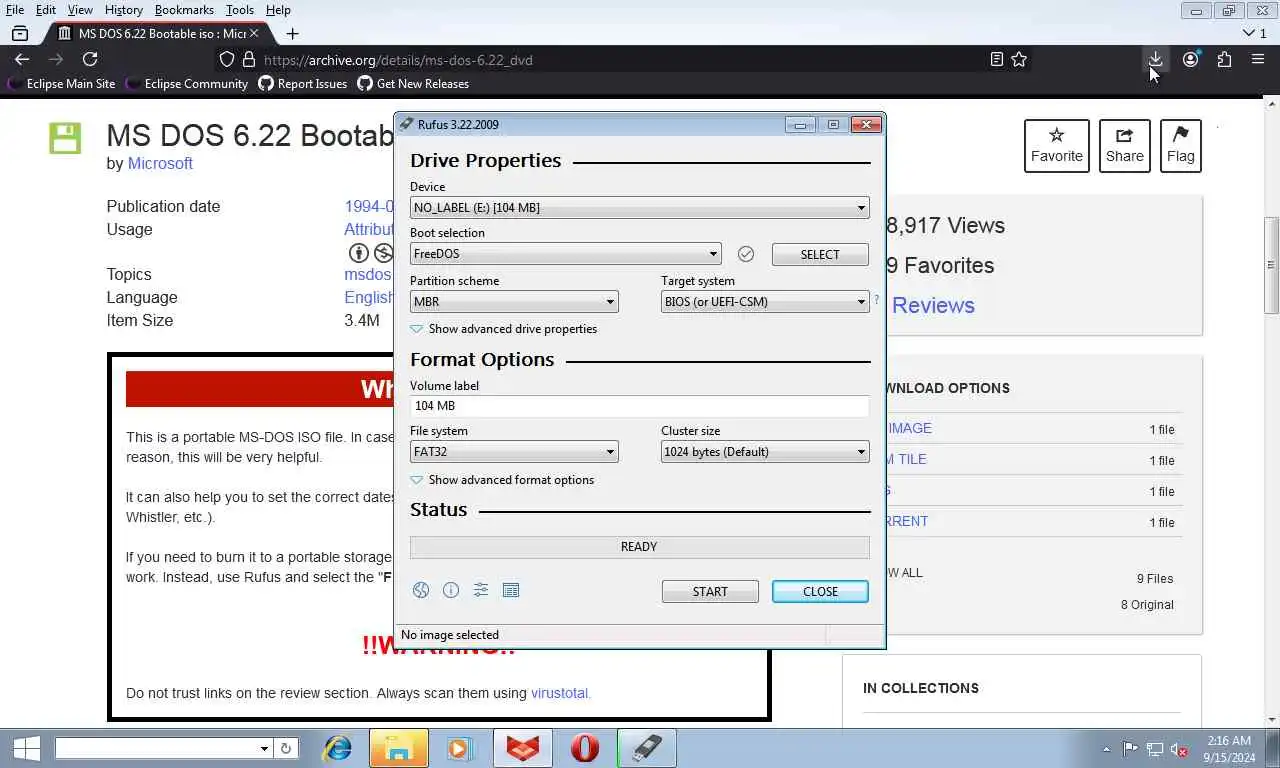Screen dimensions: 1280x768
Task: Open Internet Explorer from taskbar
Action: (x=337, y=748)
